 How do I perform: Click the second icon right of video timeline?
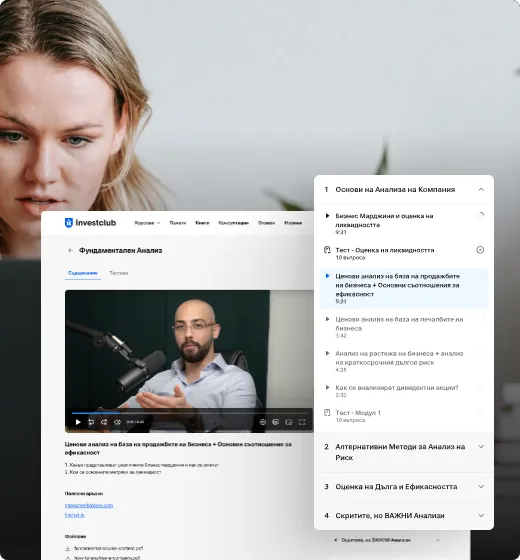(276, 422)
